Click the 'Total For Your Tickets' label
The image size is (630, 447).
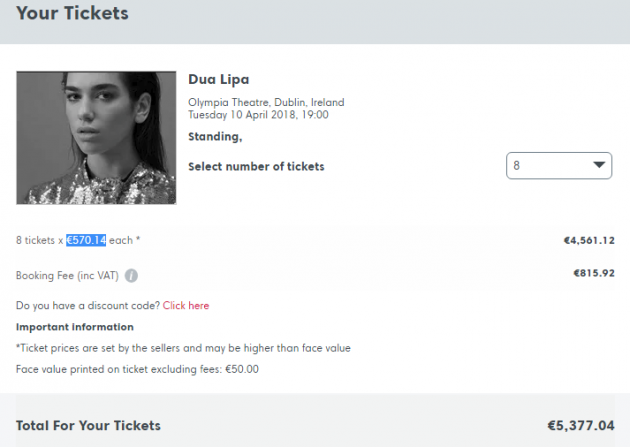tap(89, 426)
